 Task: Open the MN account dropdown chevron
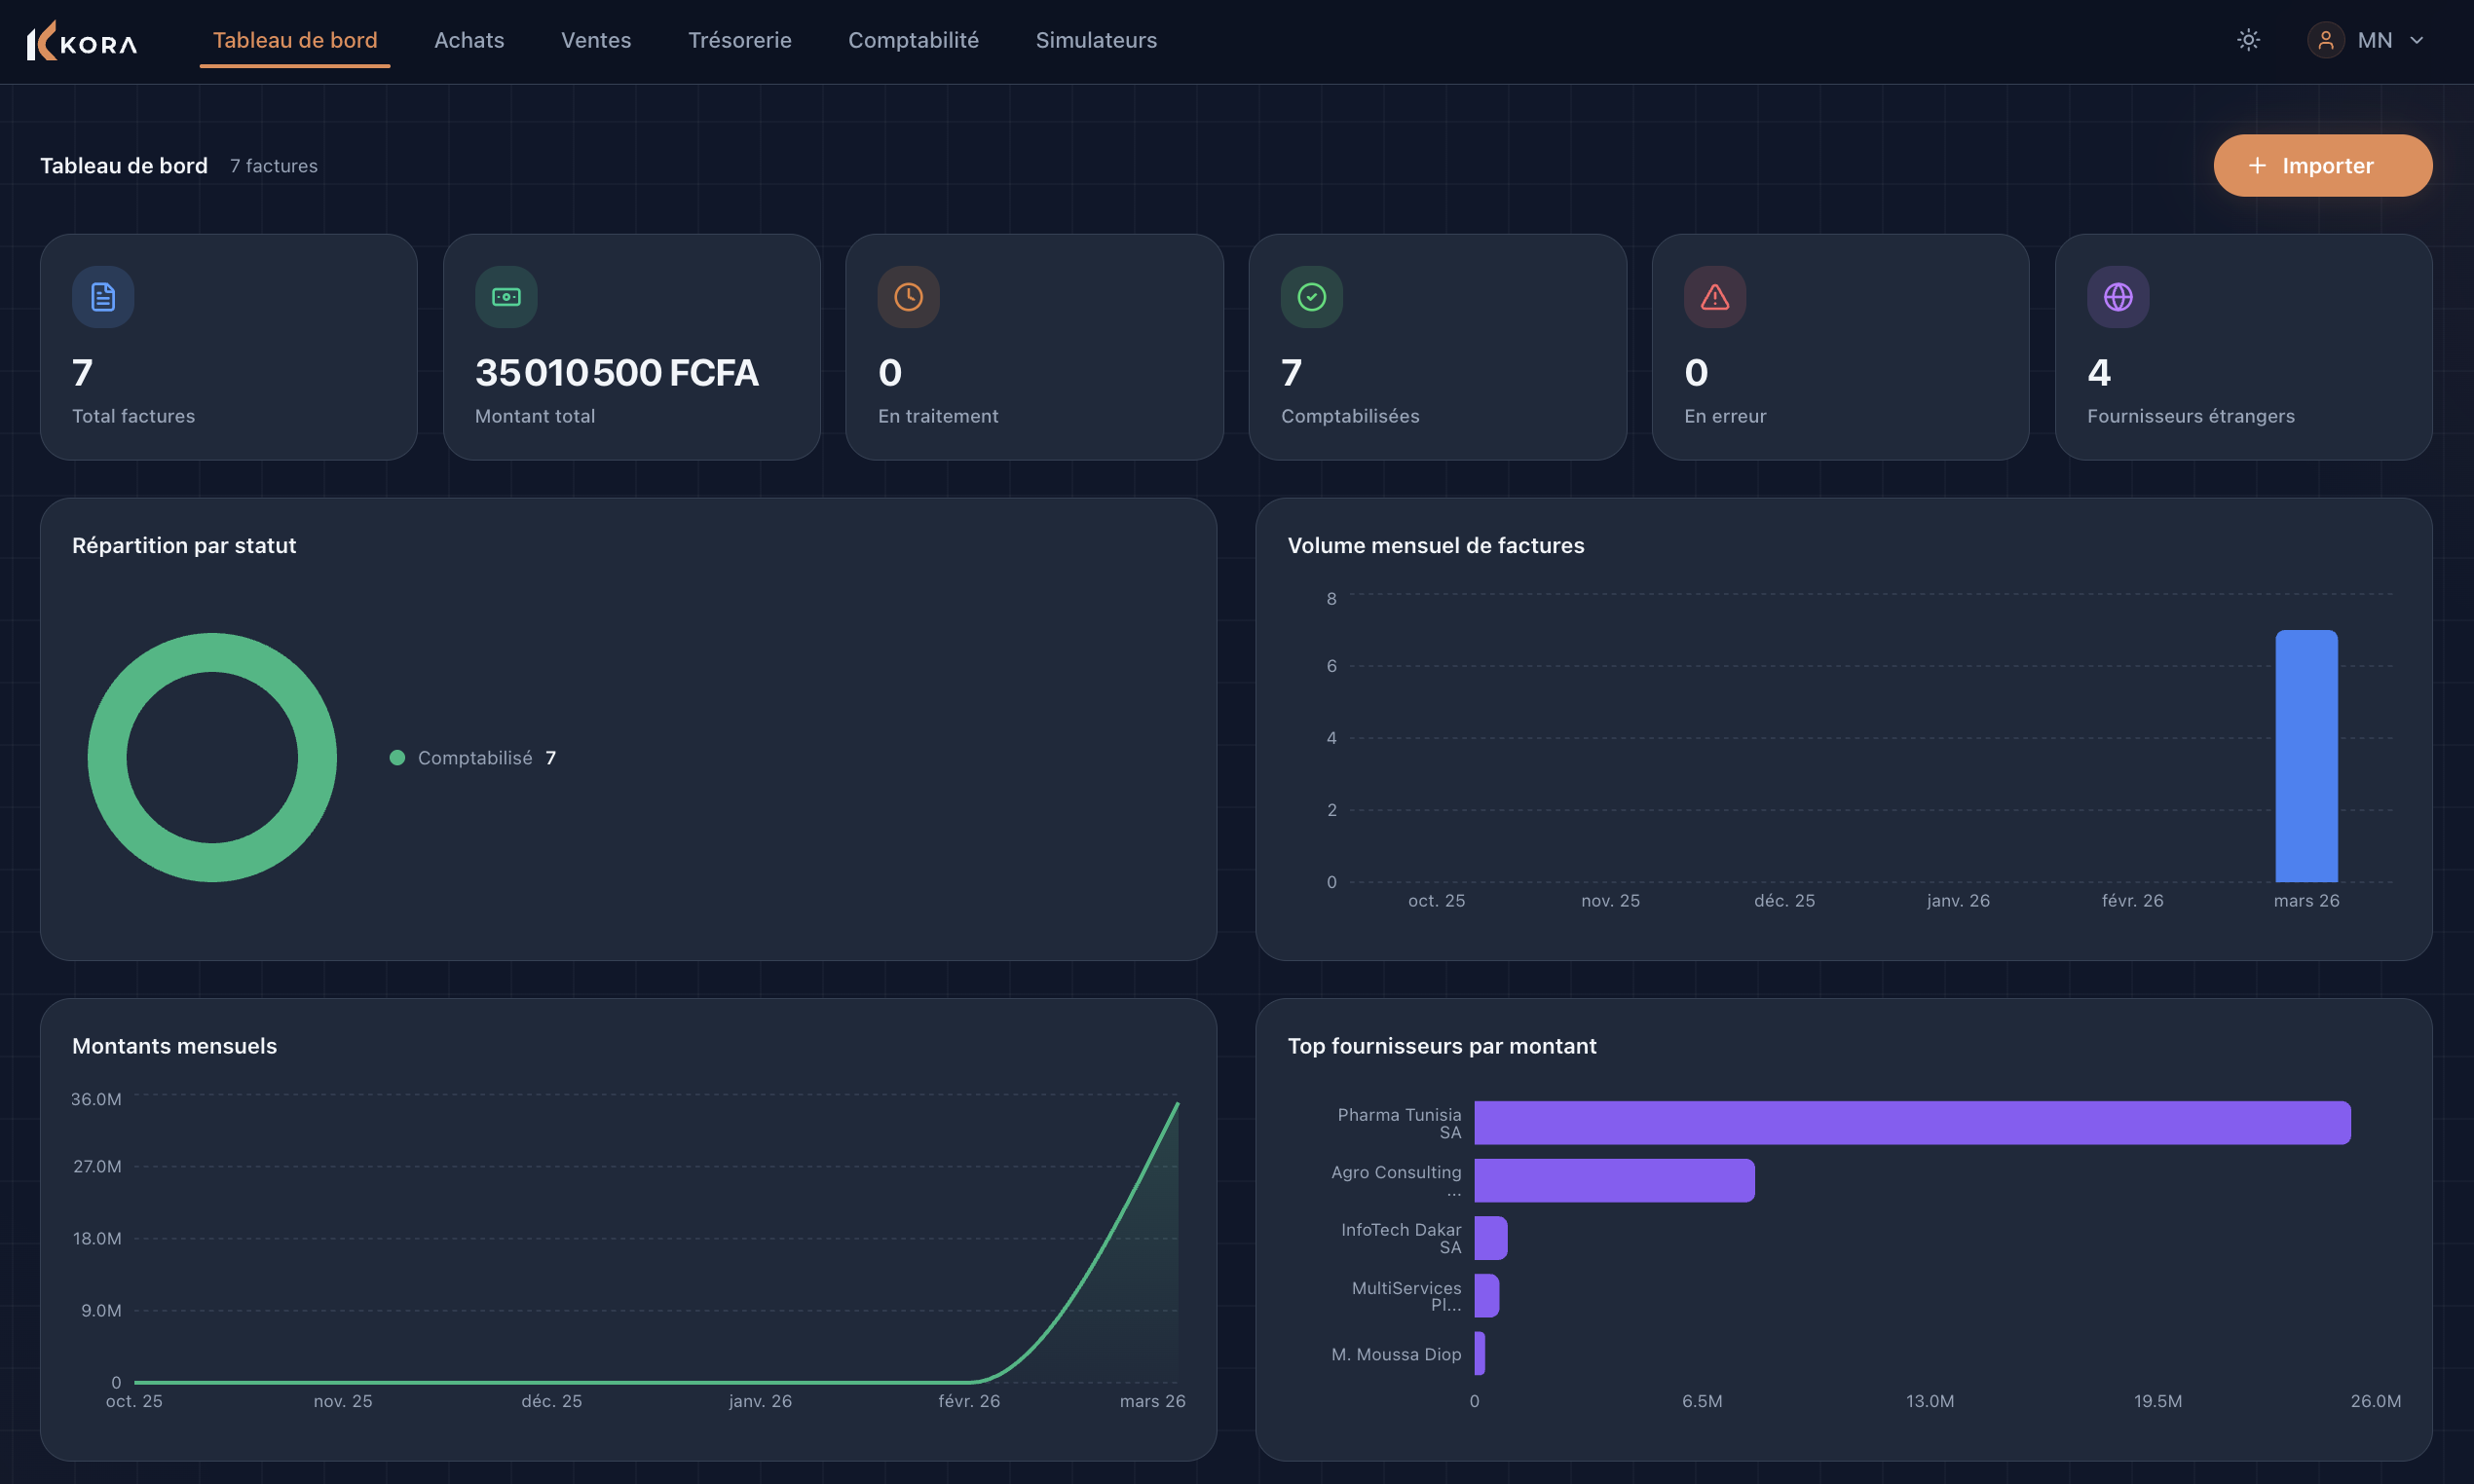click(x=2418, y=40)
